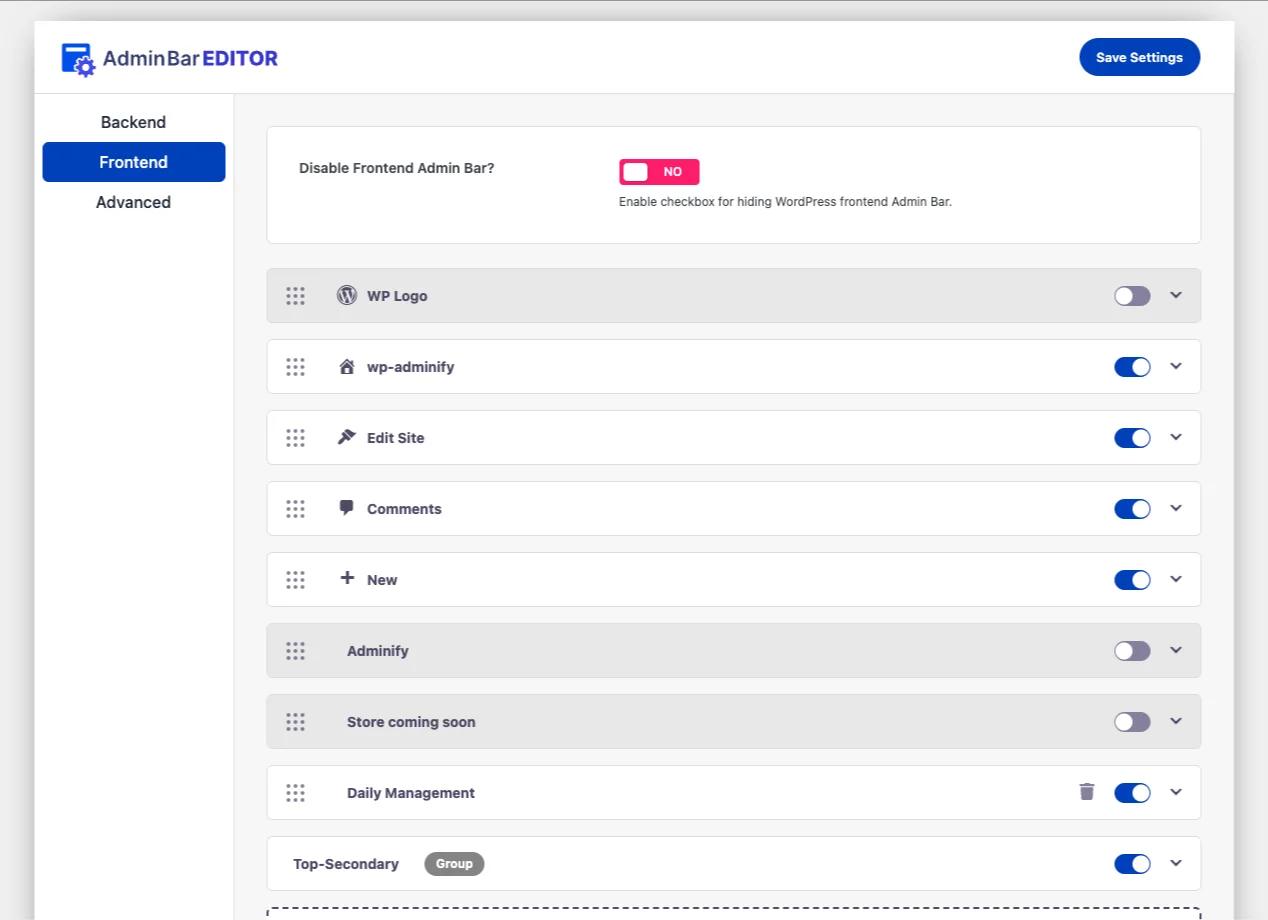Click the speech bubble icon beside Comments
Image resolution: width=1268 pixels, height=920 pixels.
point(347,508)
